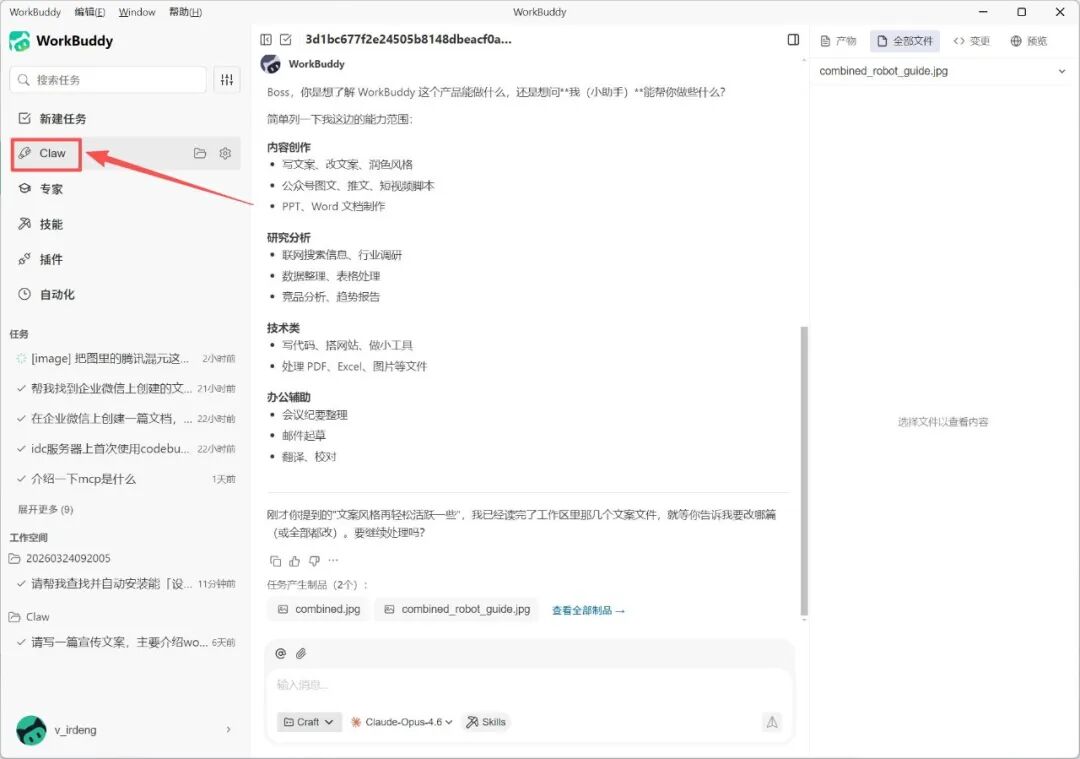Open Claw settings gear icon

[x=225, y=154]
